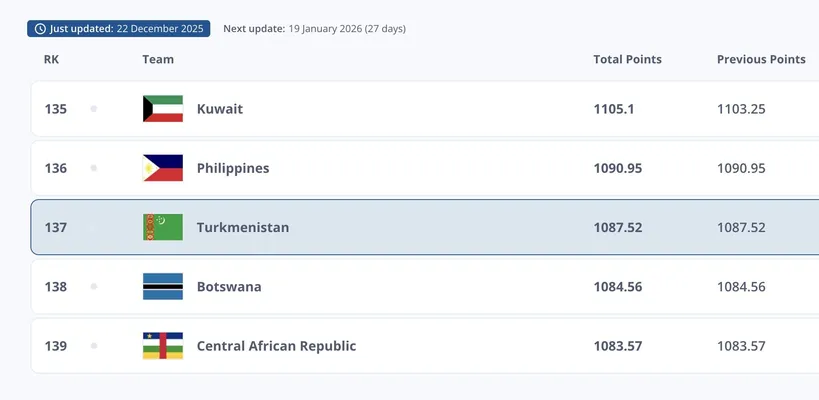Screen dimensions: 819x400
Task: Open the Philippines team link
Action: click(x=232, y=168)
